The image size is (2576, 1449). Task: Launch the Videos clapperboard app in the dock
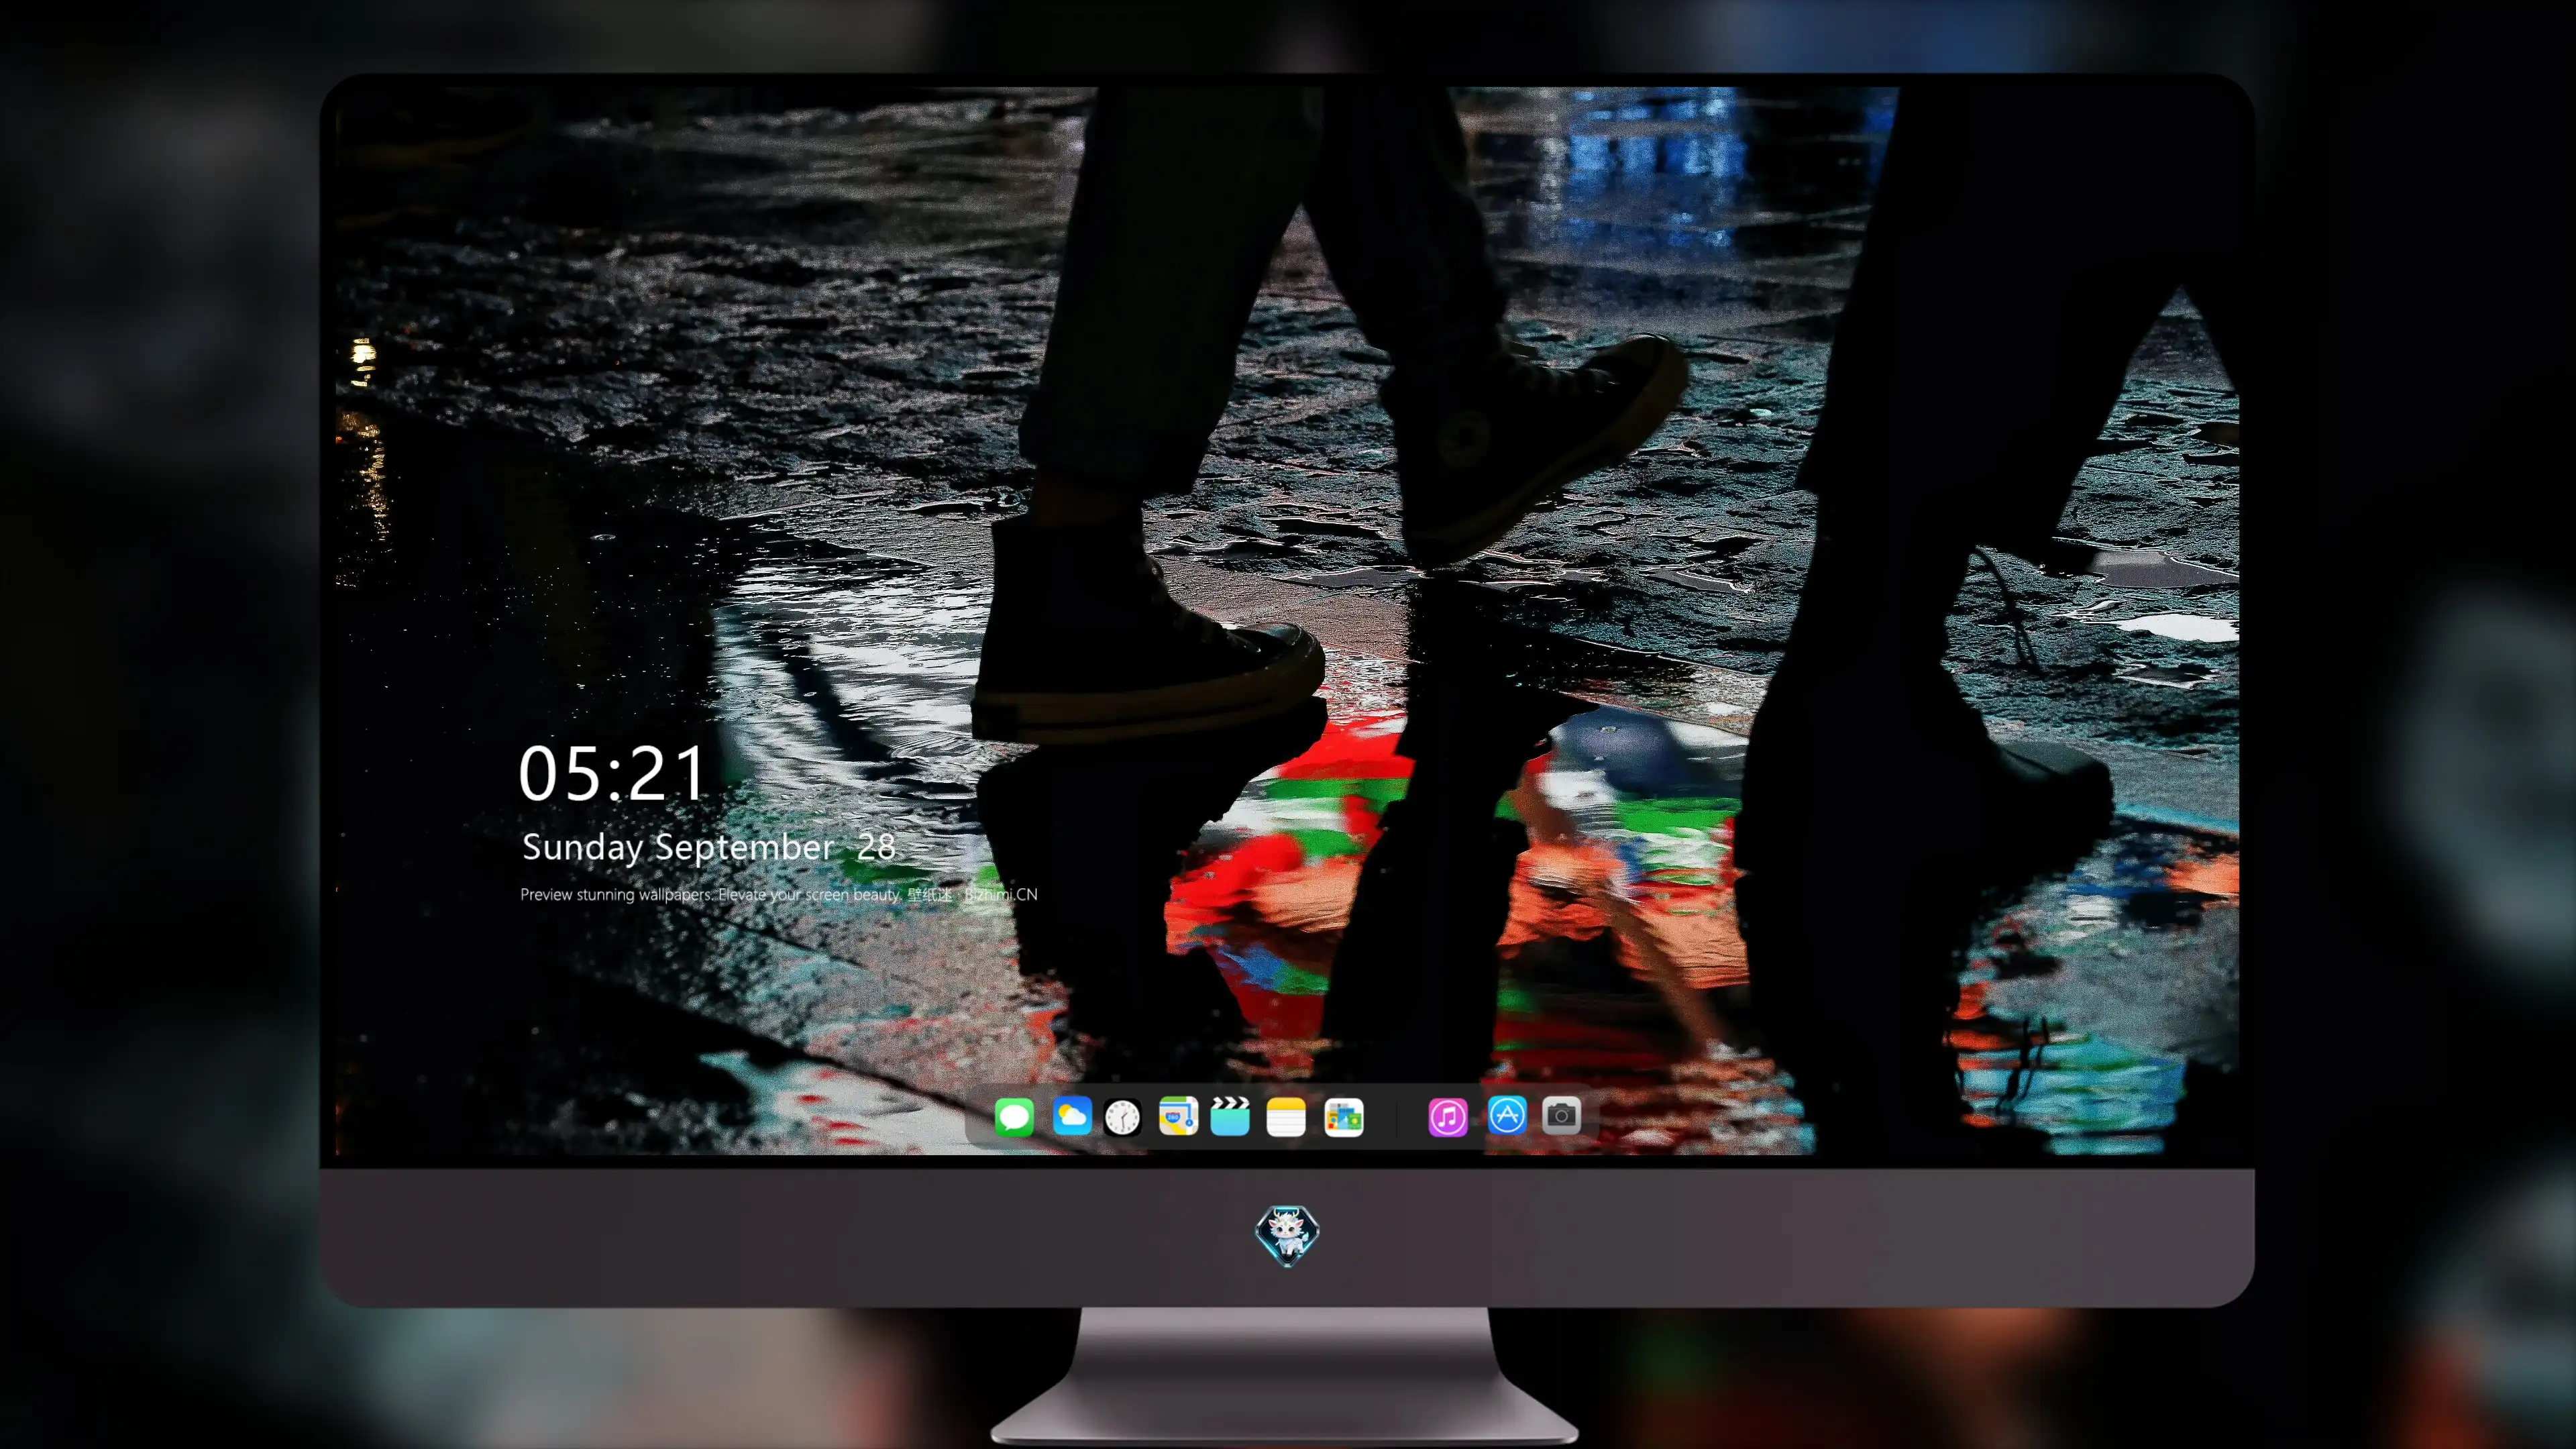click(1230, 1116)
